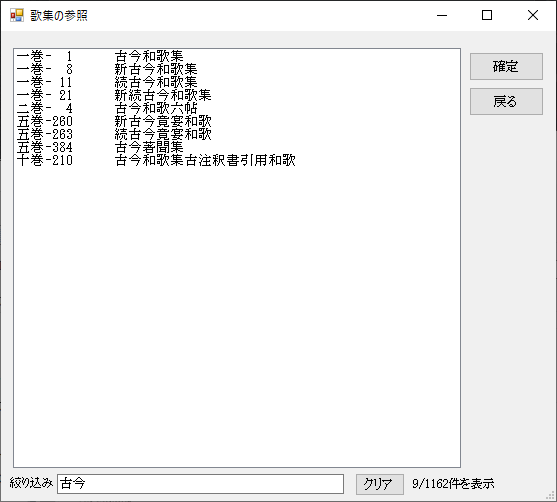Click the 9/1162件を表示 count label
The width and height of the screenshot is (557, 502).
coord(453,484)
